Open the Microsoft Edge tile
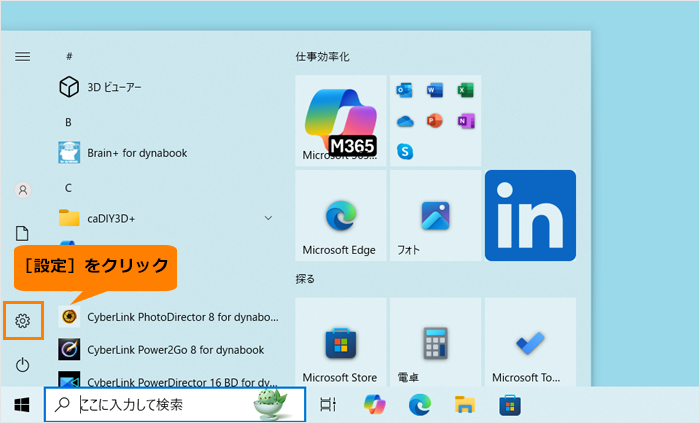The width and height of the screenshot is (700, 423). [x=341, y=216]
